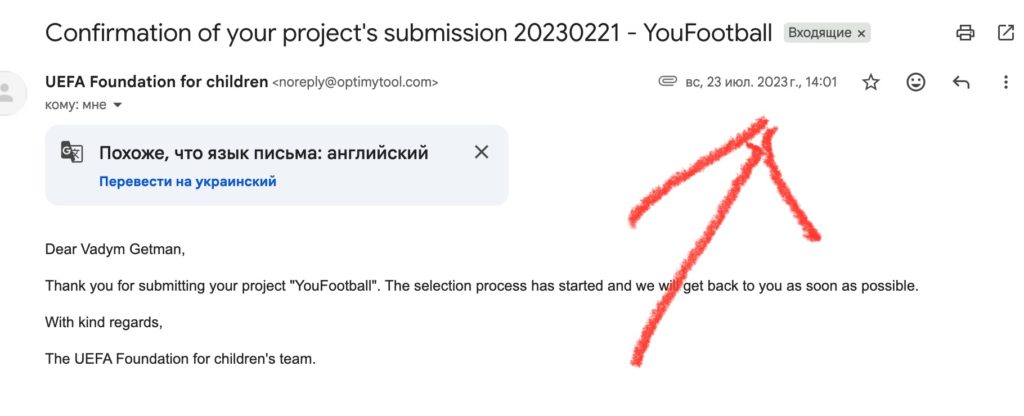The image size is (1024, 416).
Task: Click the email subject line heading
Action: click(409, 33)
